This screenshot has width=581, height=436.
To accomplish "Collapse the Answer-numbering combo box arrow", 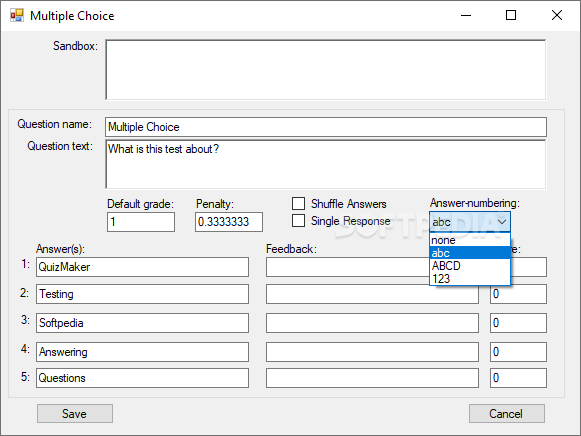I will pyautogui.click(x=502, y=222).
